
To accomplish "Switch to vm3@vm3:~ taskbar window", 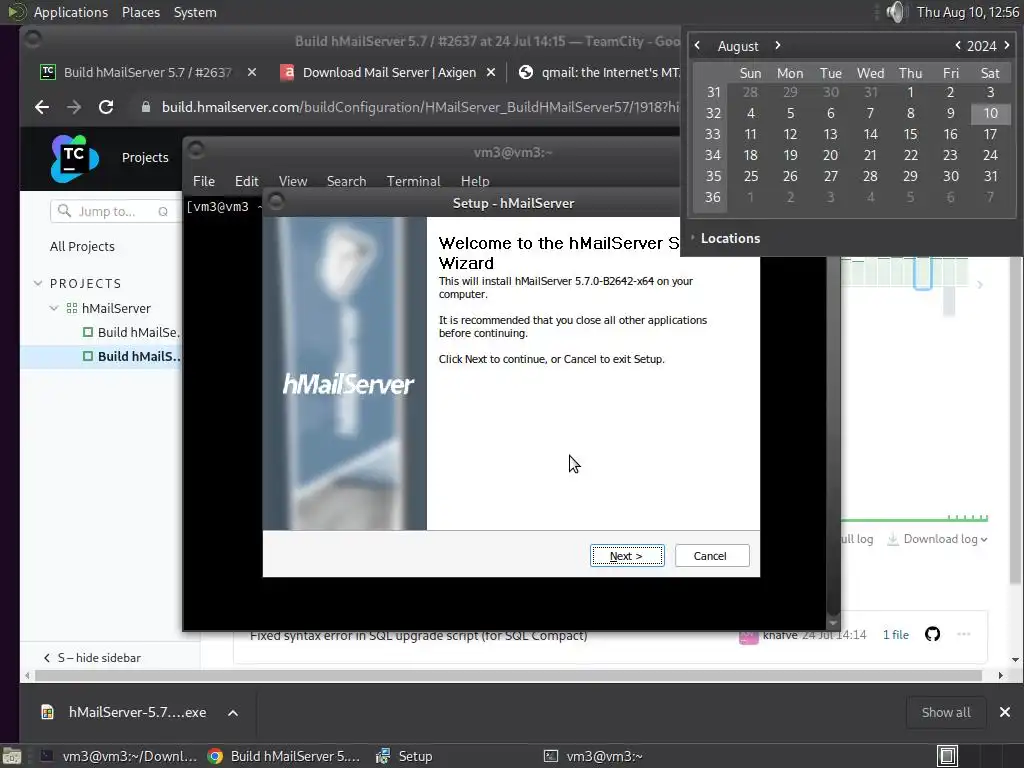I will (x=594, y=756).
